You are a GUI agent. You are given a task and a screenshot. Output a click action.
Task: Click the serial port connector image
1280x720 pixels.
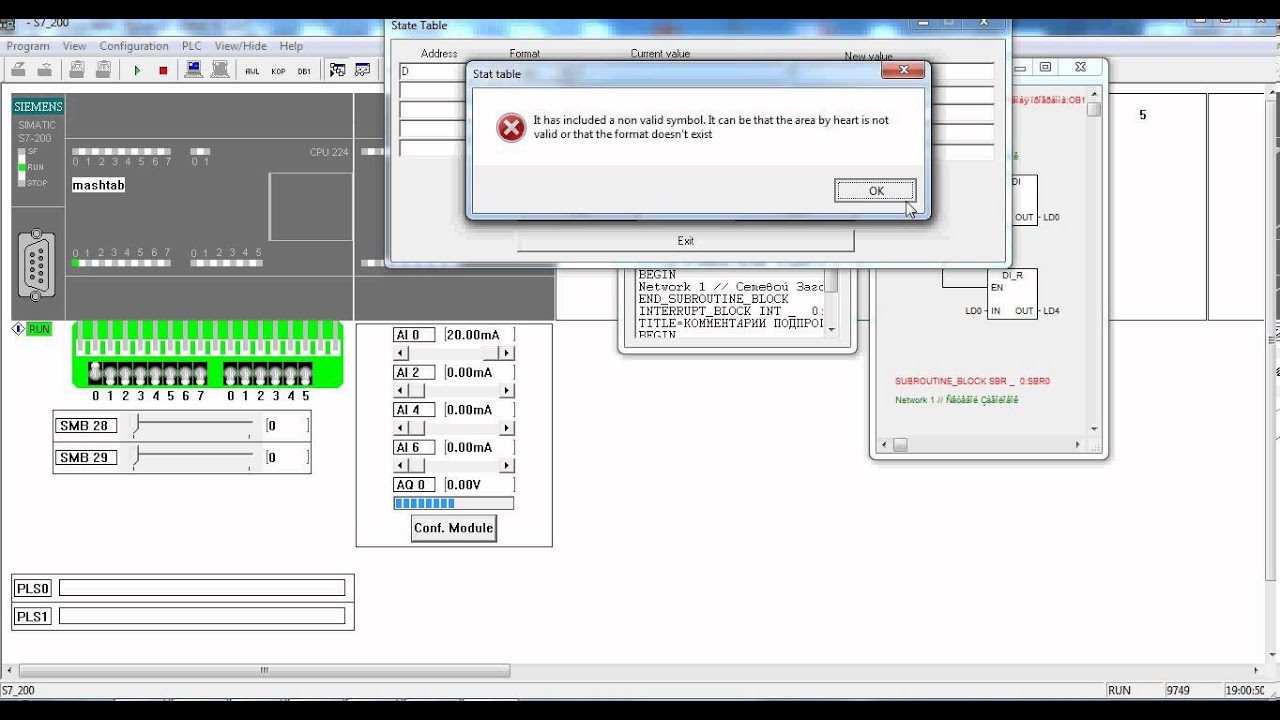coord(36,265)
